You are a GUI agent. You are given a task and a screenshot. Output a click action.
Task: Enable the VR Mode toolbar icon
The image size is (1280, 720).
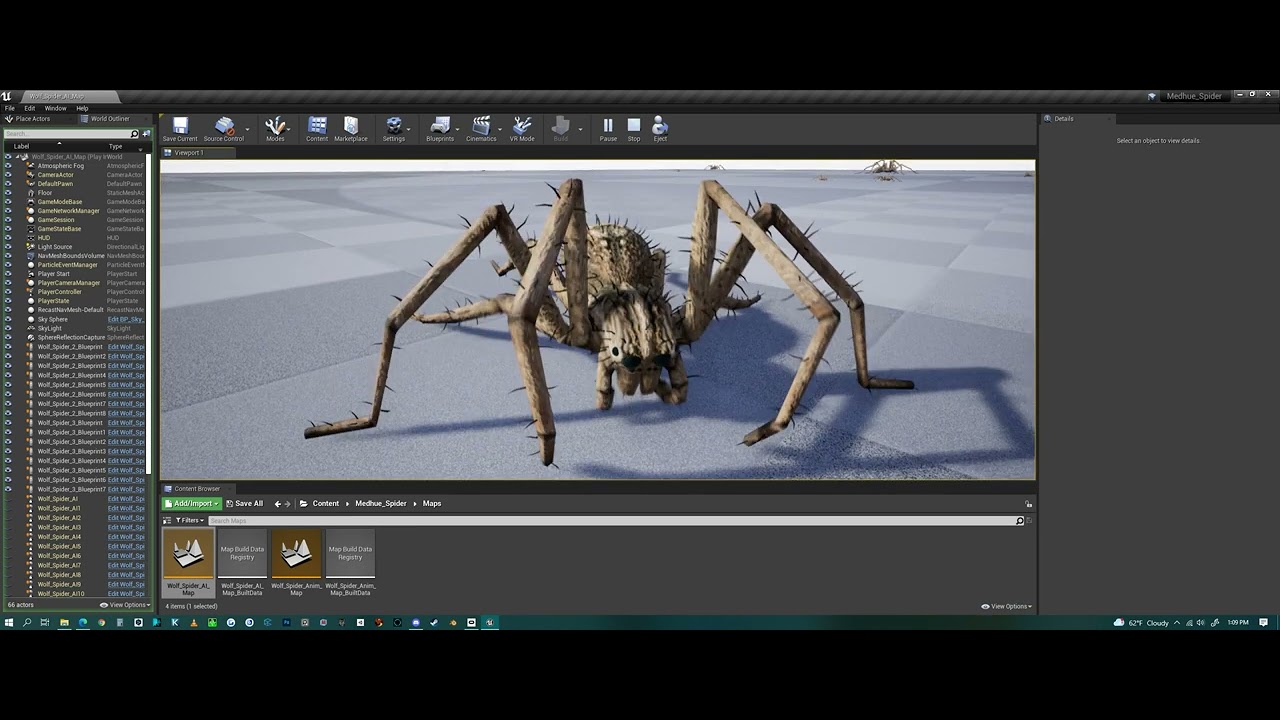[x=522, y=129]
